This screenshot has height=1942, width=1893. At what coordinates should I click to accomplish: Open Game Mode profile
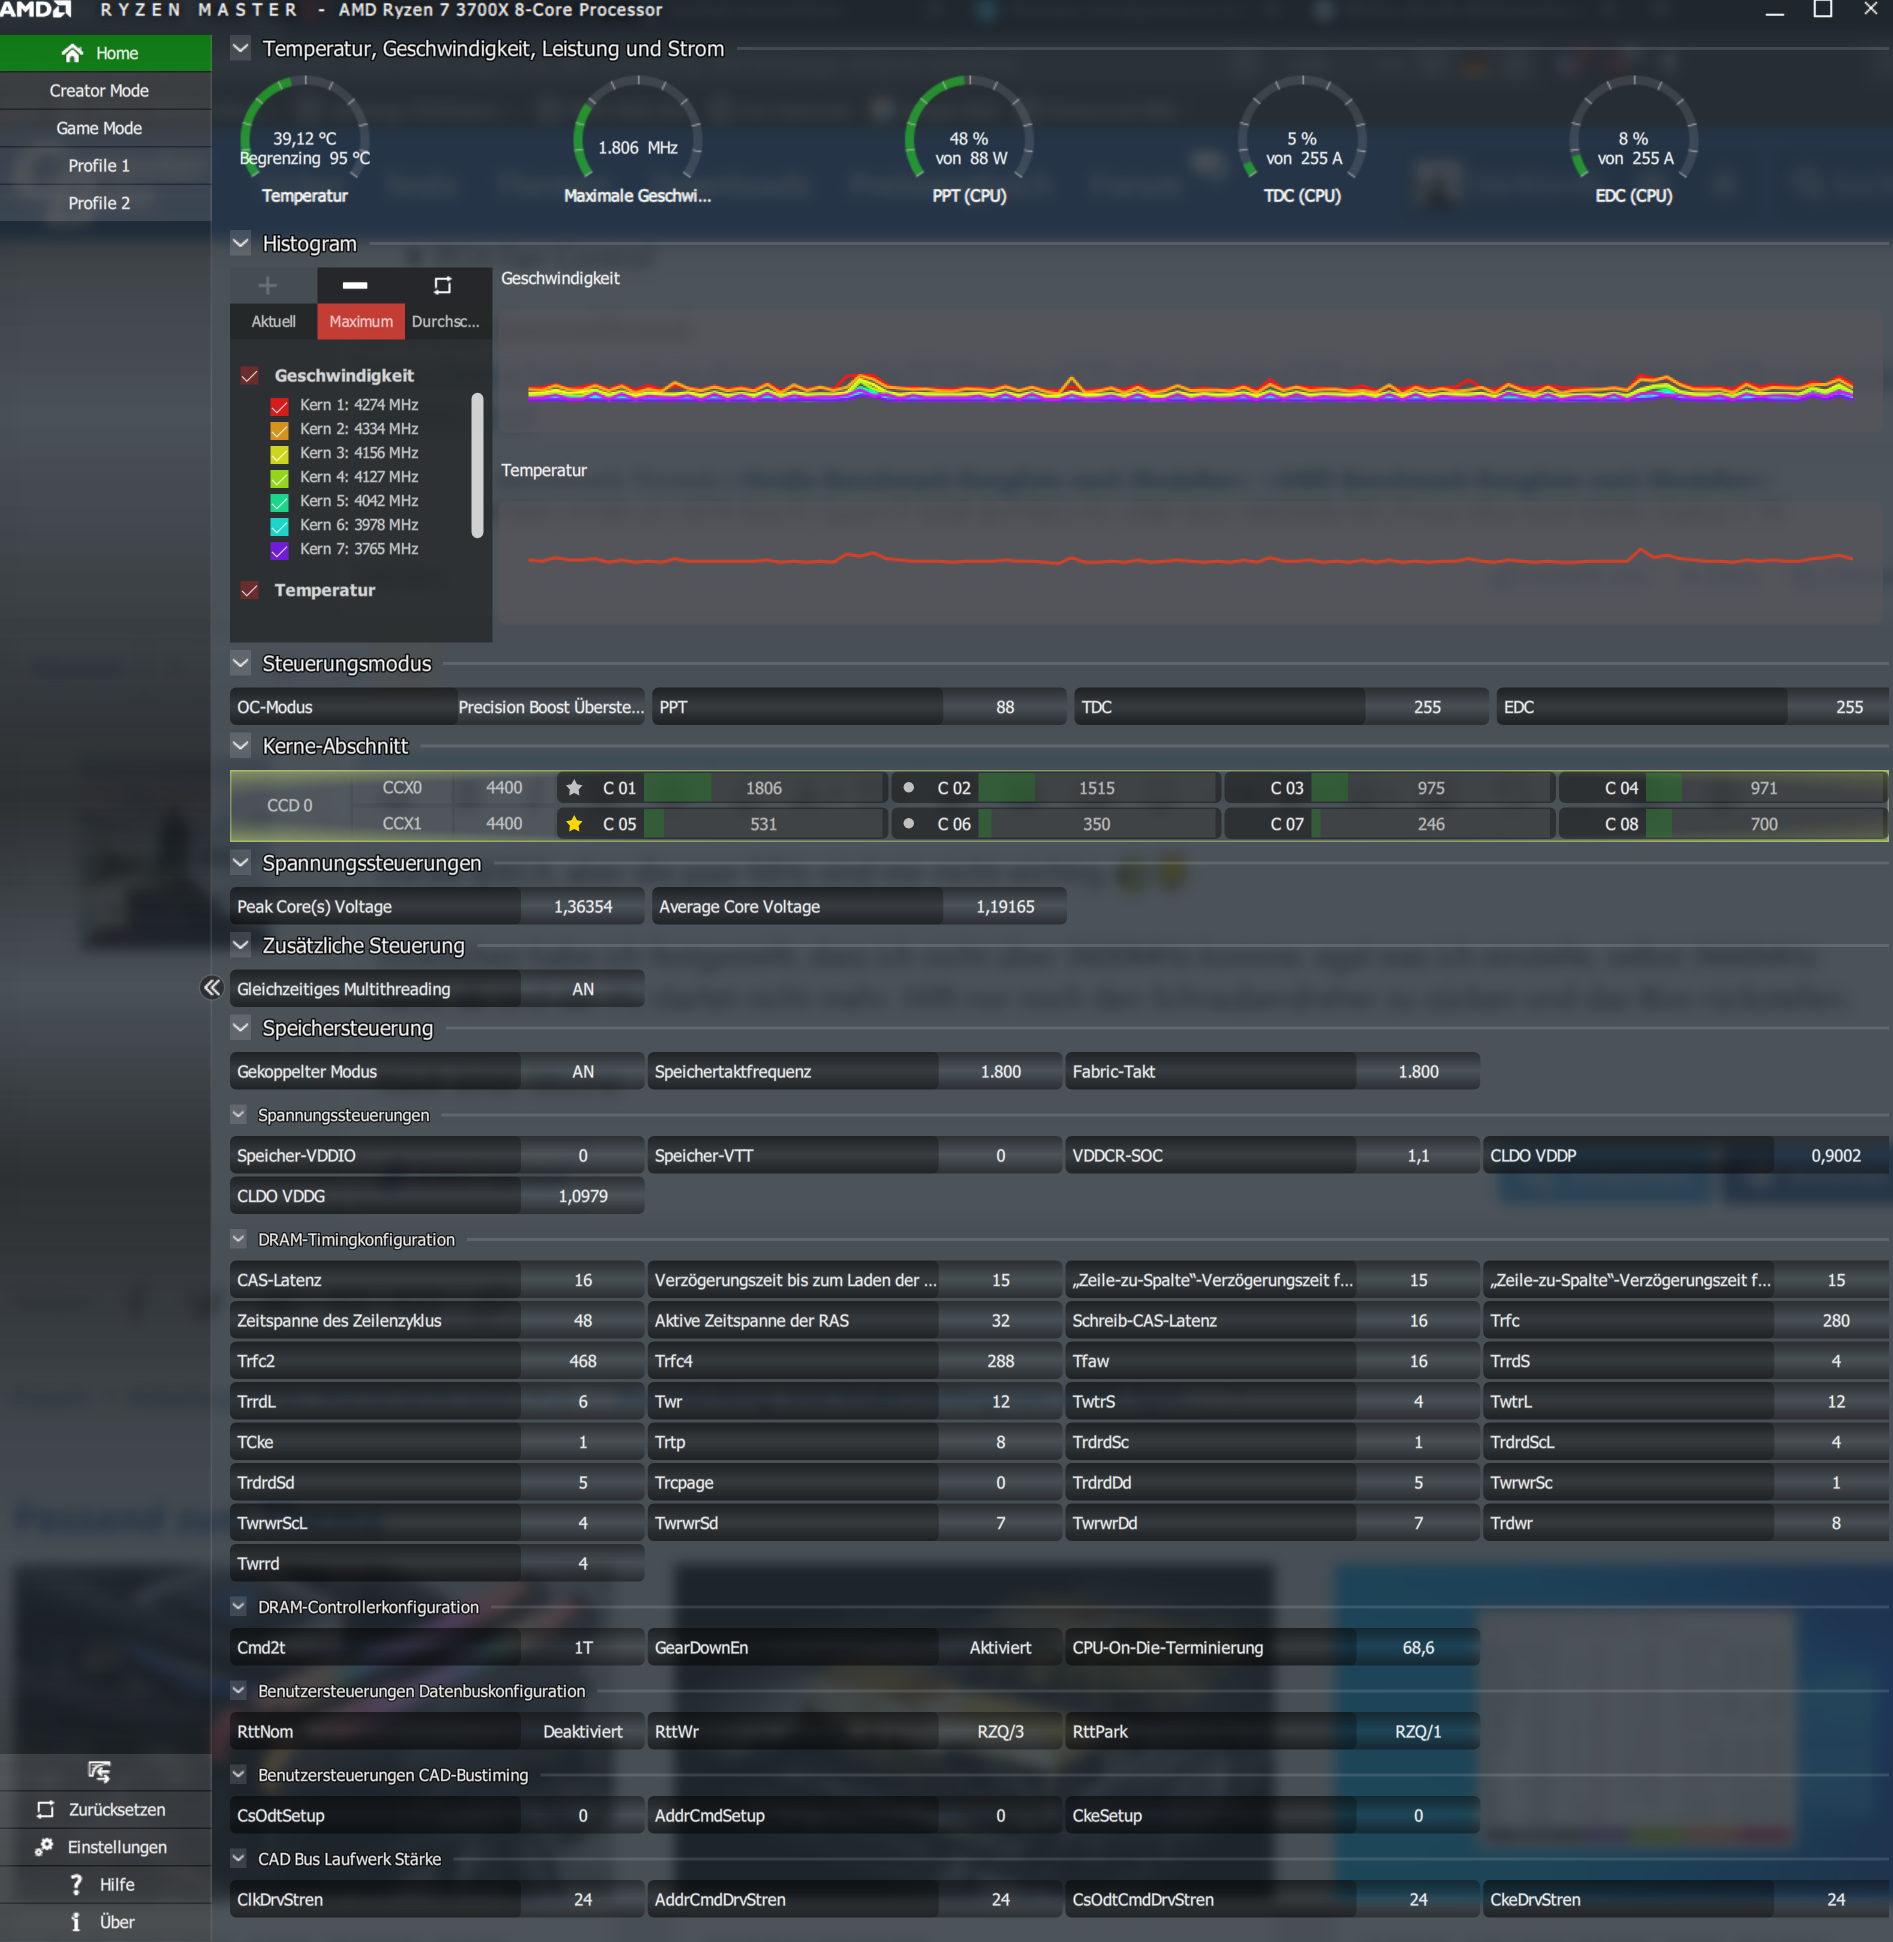click(105, 128)
